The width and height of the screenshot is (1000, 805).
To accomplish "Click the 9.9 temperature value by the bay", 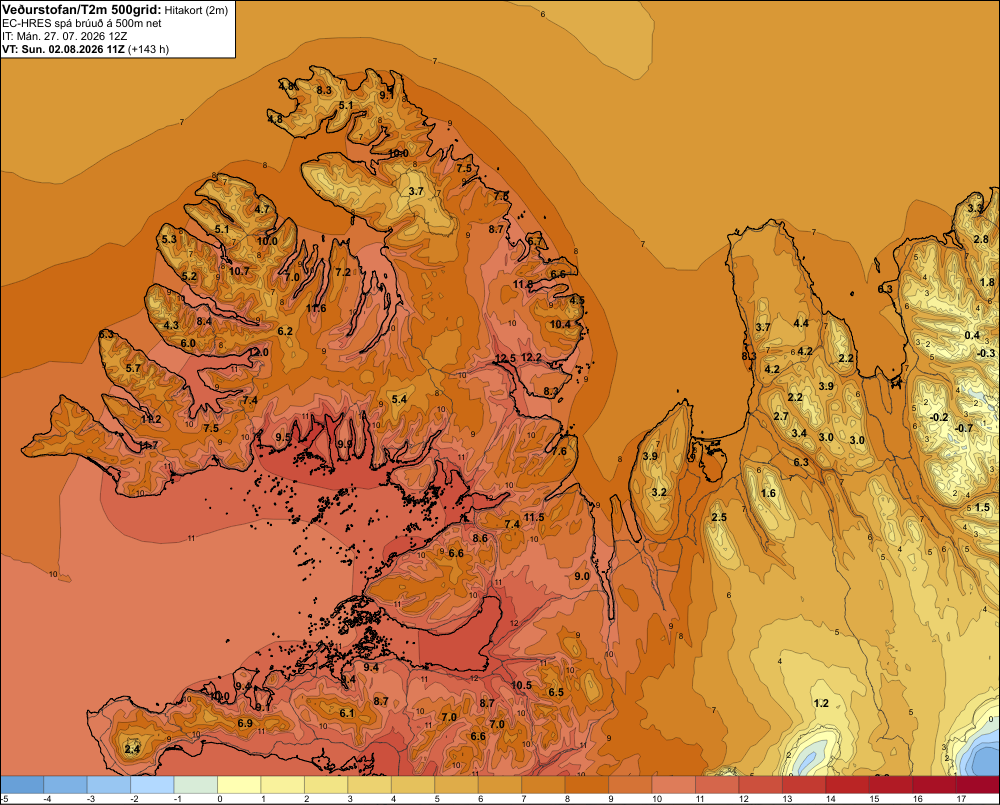I will click(344, 444).
